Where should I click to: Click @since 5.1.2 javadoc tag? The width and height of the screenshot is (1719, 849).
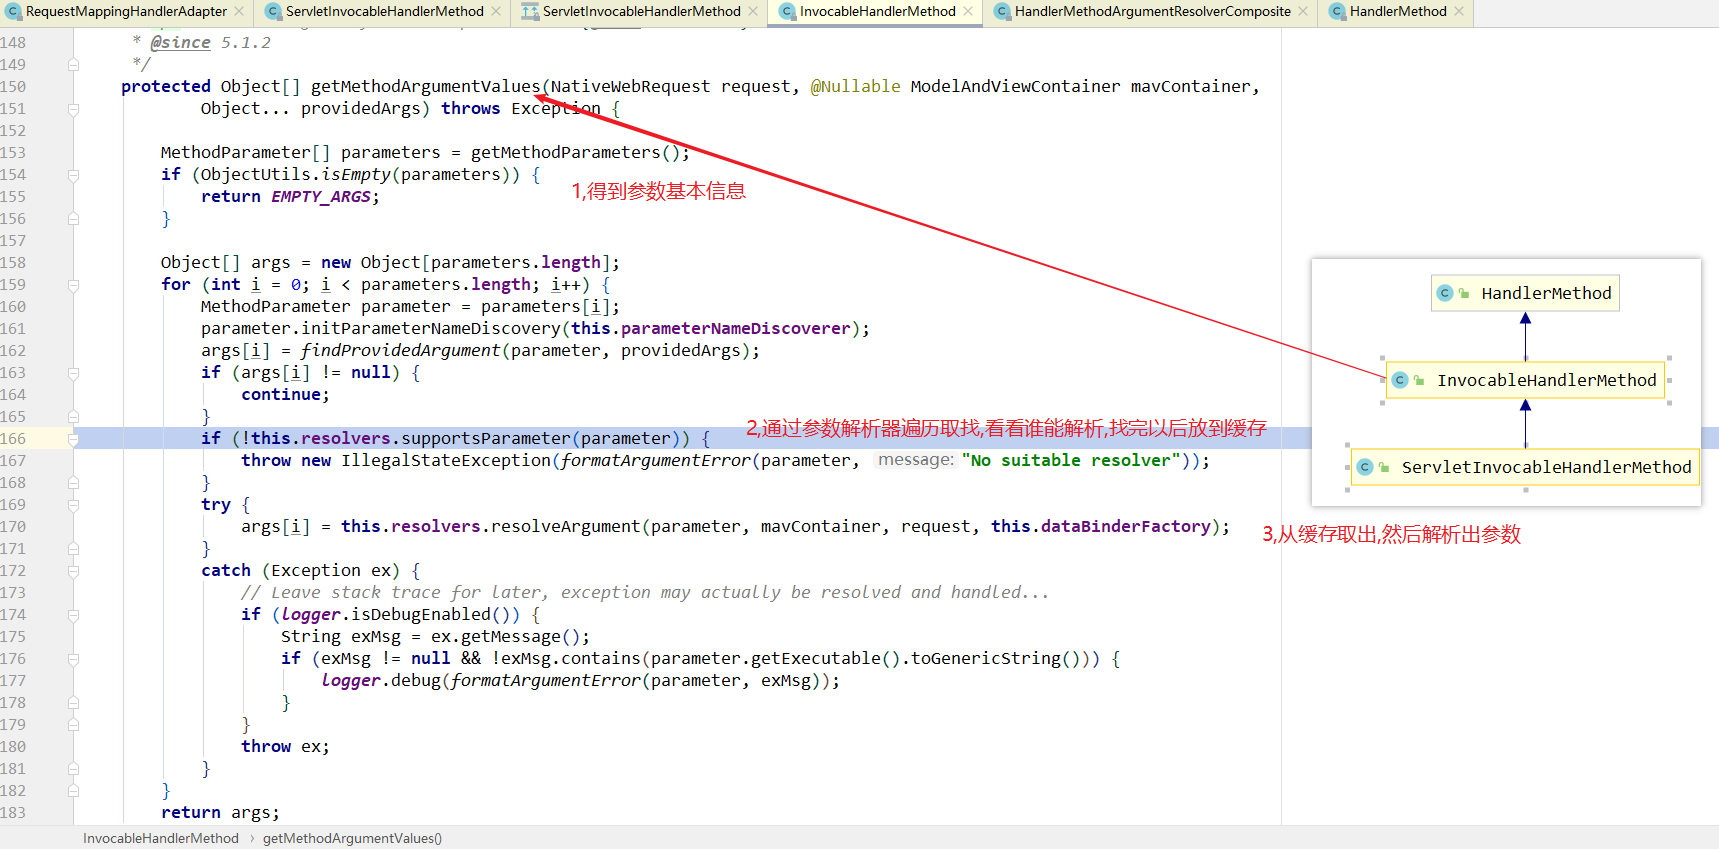(210, 42)
